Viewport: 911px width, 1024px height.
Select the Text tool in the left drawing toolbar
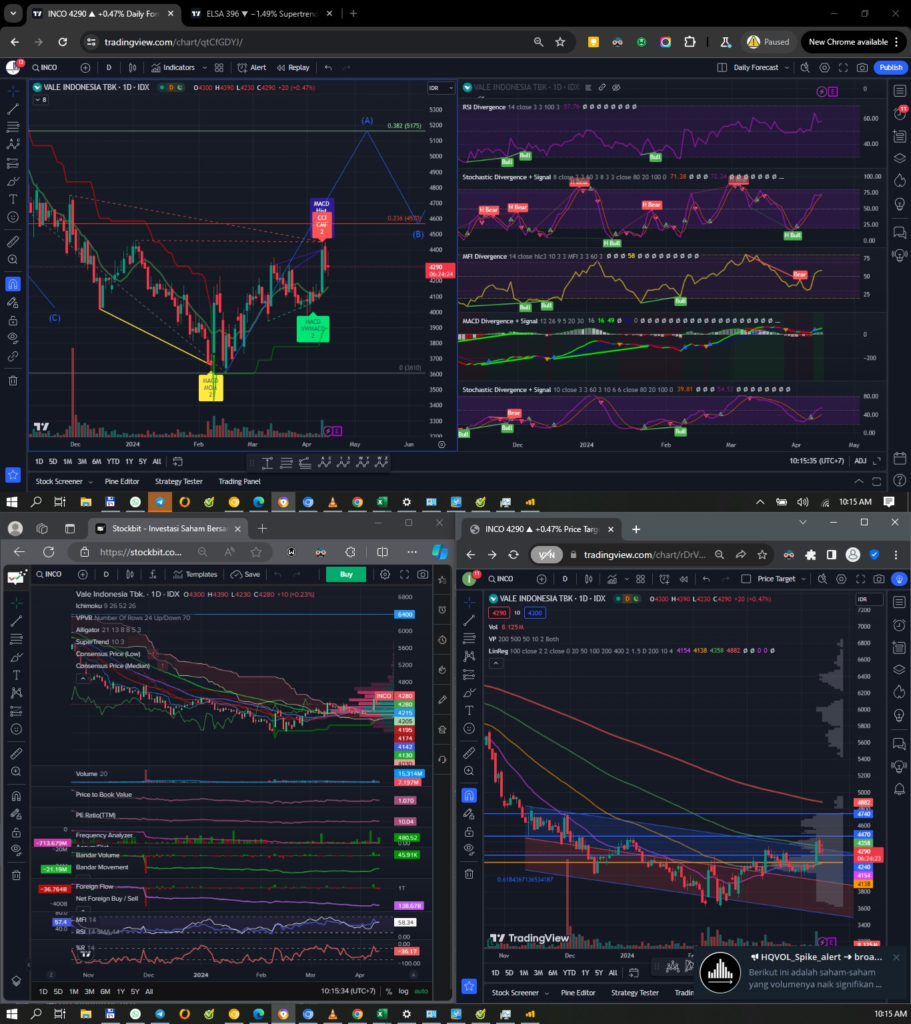pyautogui.click(x=12, y=200)
